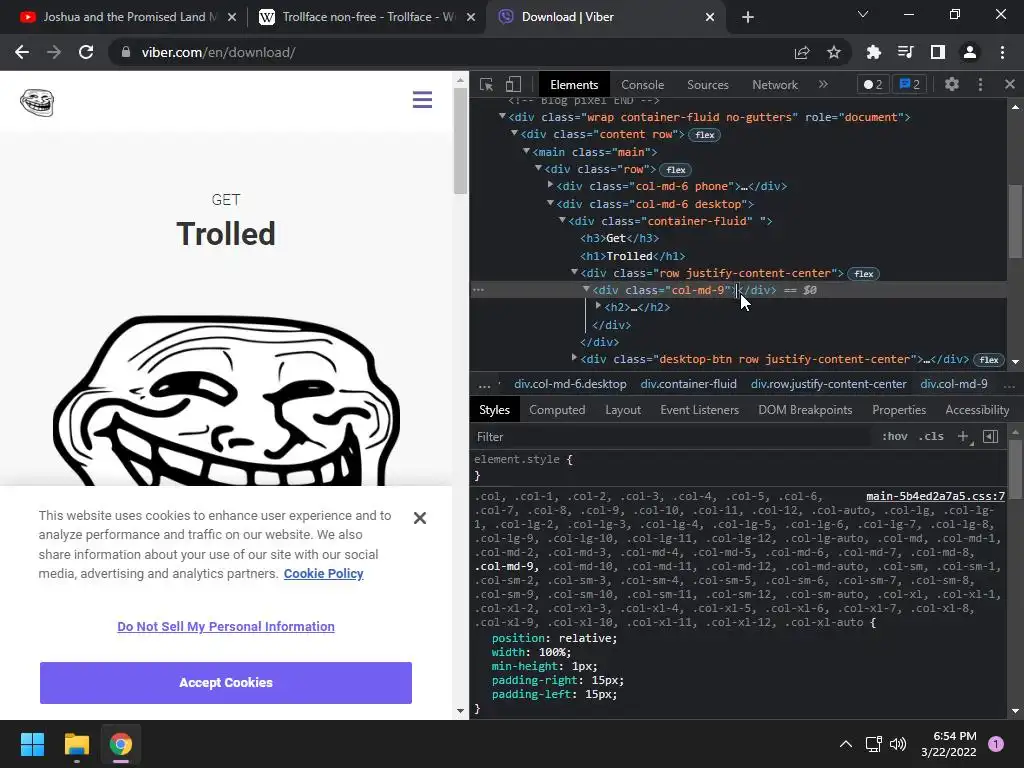
Task: Open the Properties pane
Action: coord(899,410)
